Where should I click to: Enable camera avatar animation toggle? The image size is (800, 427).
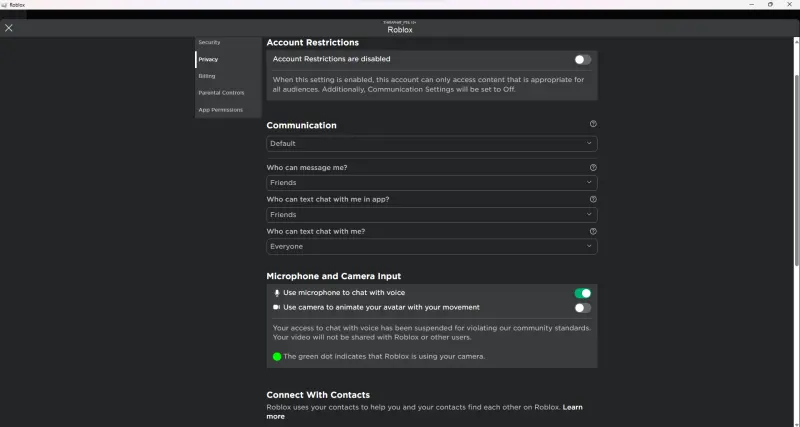click(x=583, y=308)
